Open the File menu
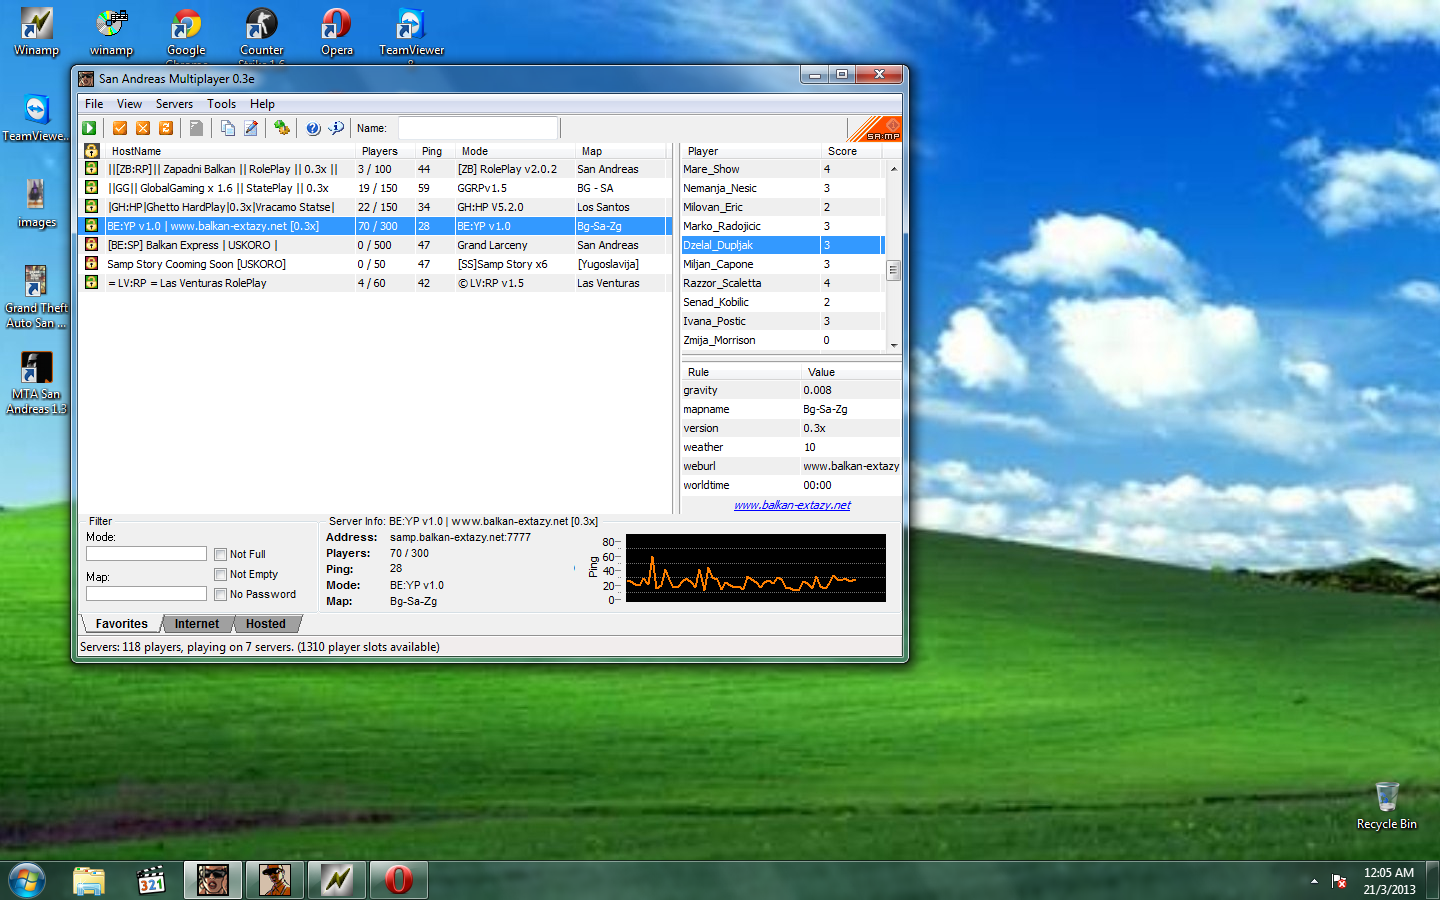 pos(94,104)
